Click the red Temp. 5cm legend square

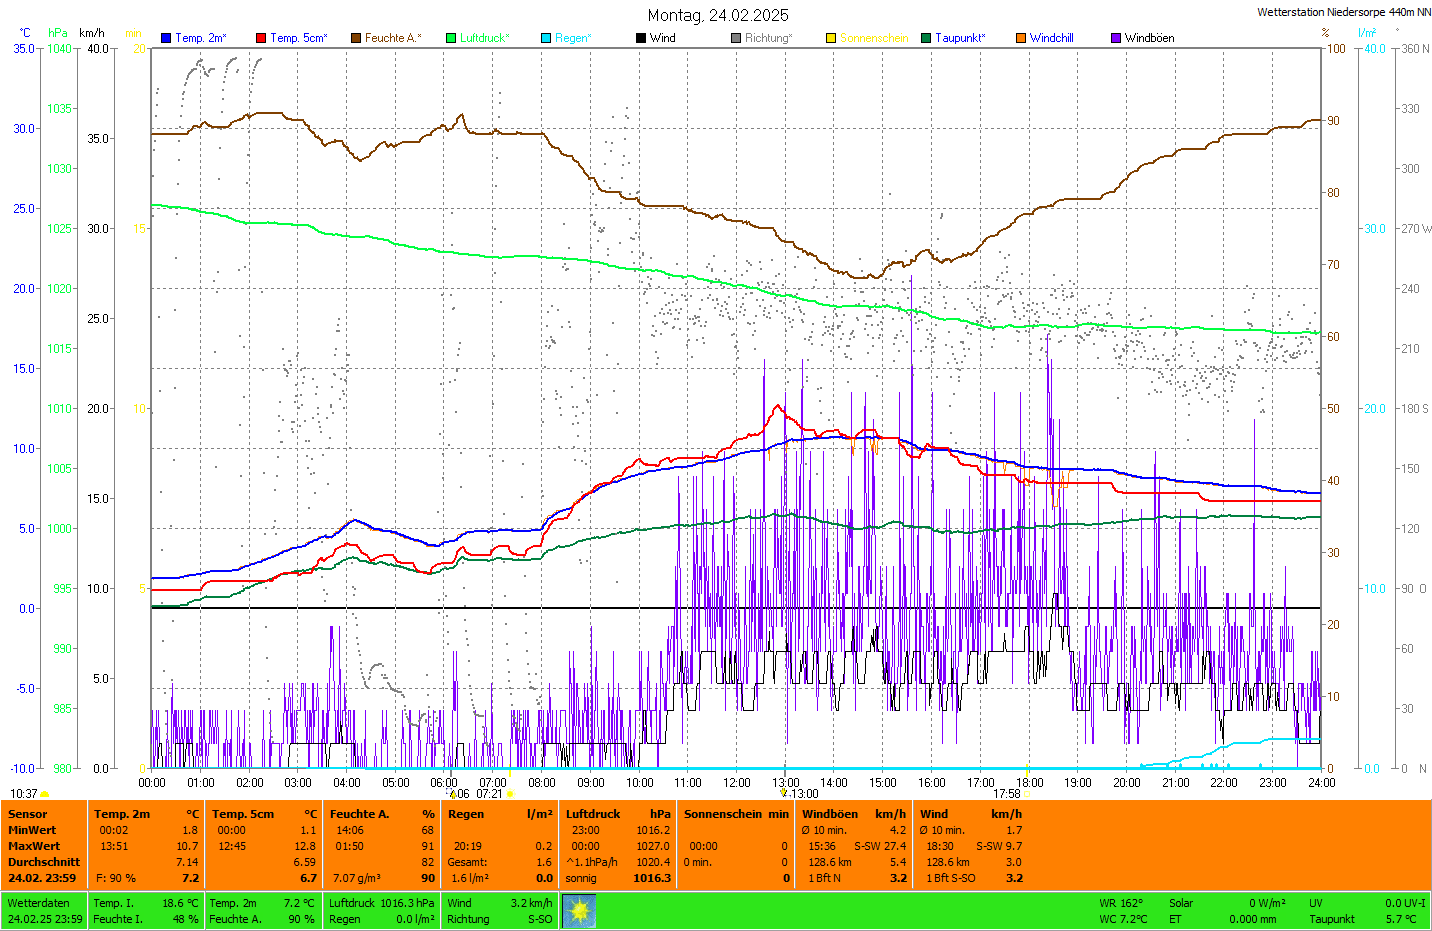click(261, 38)
